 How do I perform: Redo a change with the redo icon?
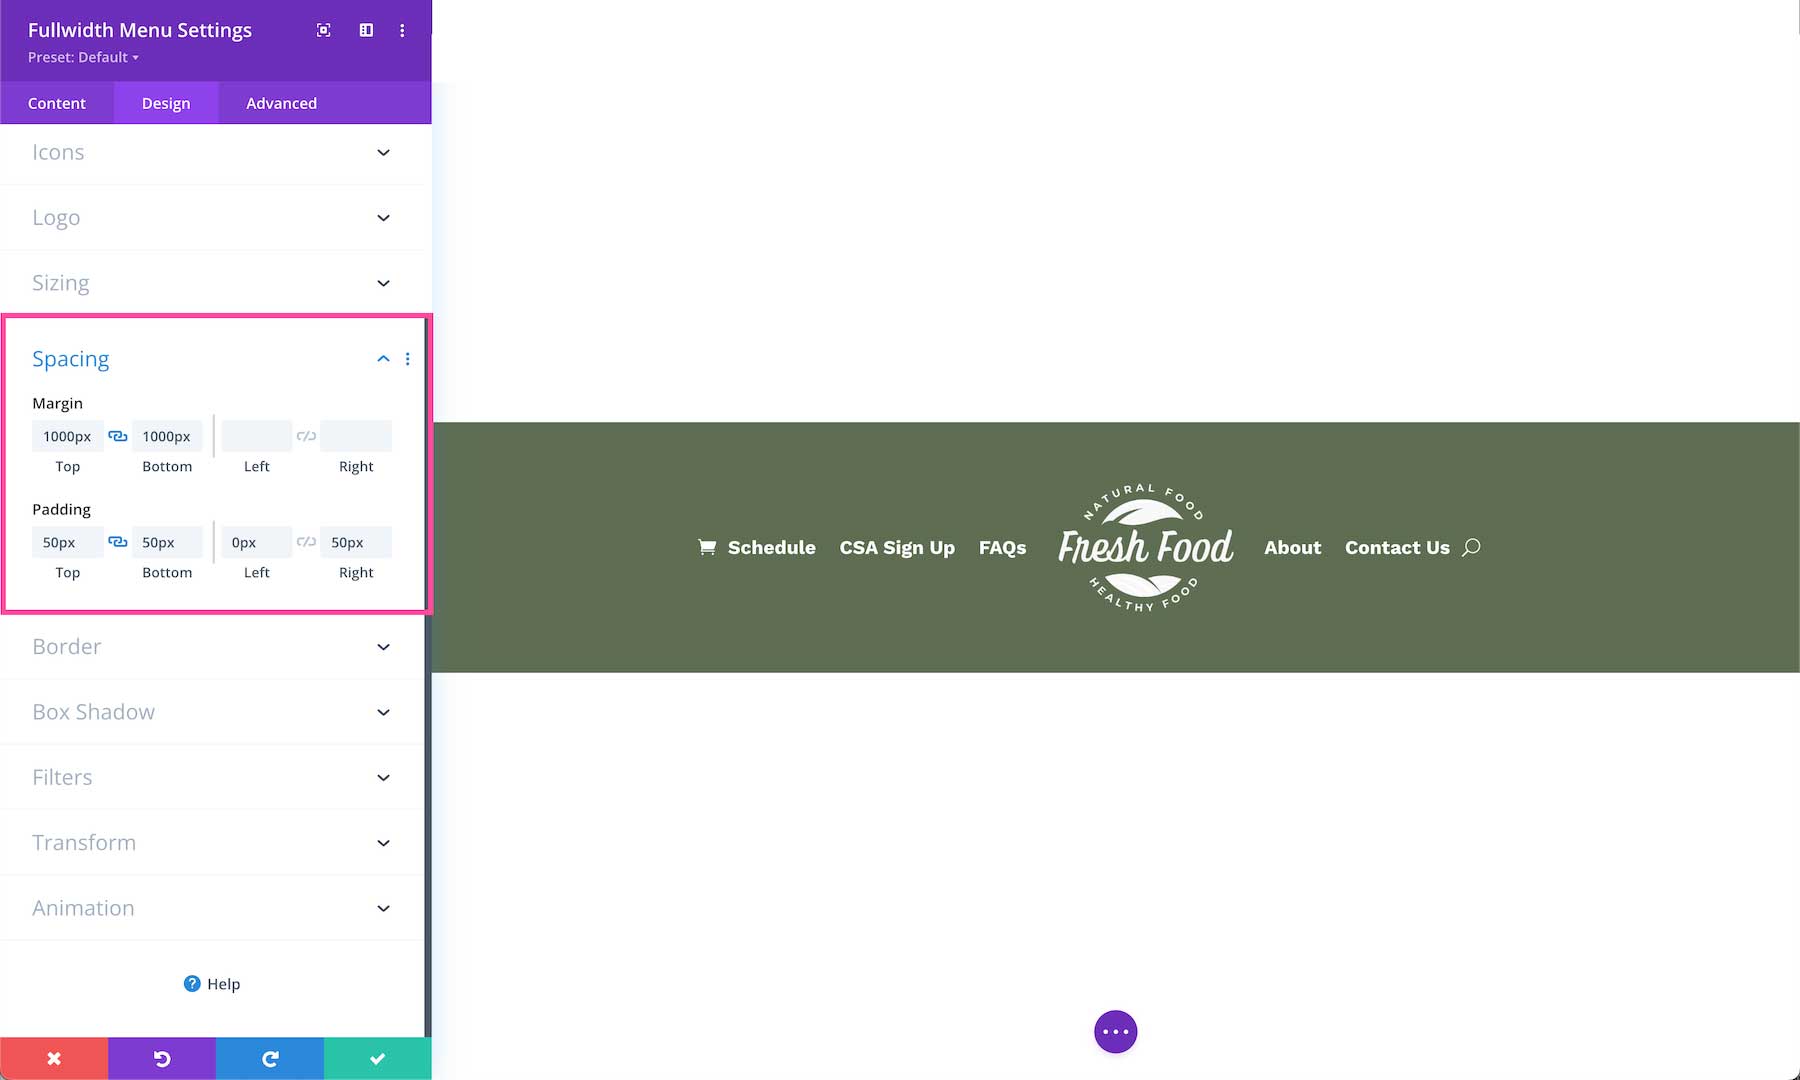pyautogui.click(x=269, y=1058)
